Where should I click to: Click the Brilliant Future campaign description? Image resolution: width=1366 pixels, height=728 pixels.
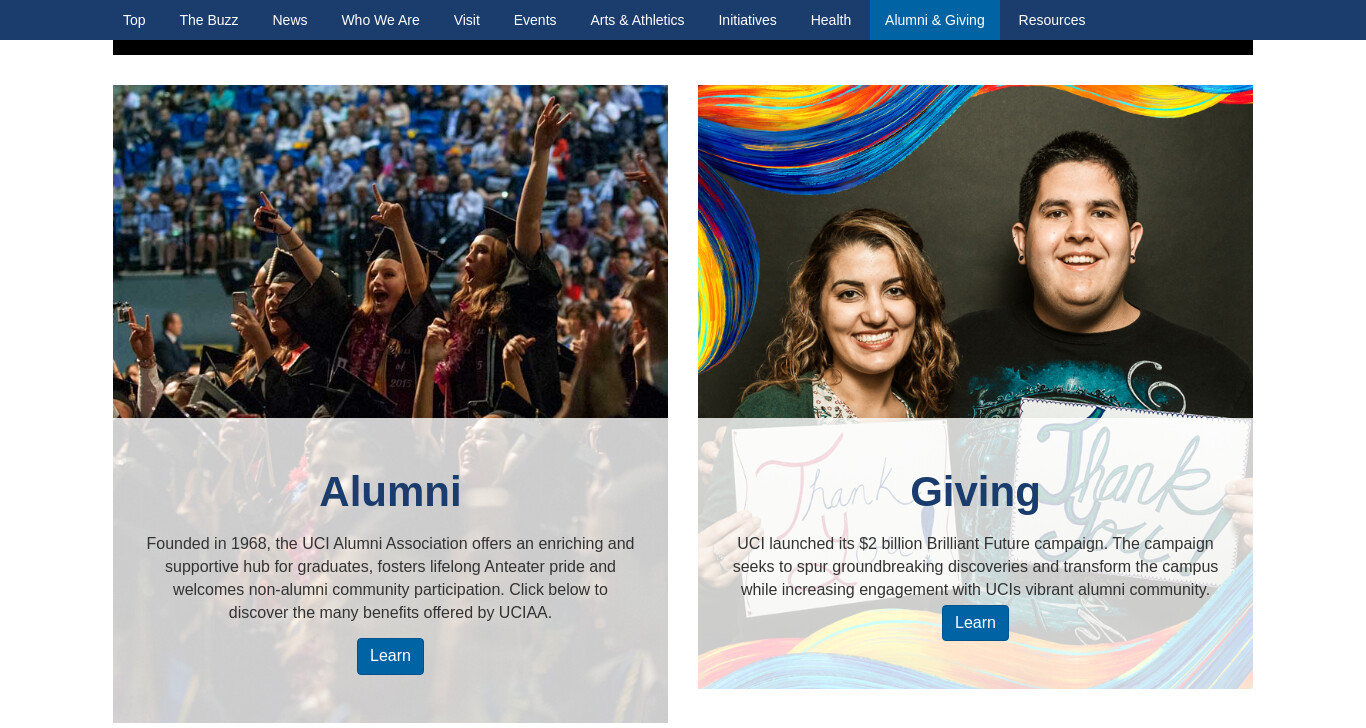pos(975,567)
